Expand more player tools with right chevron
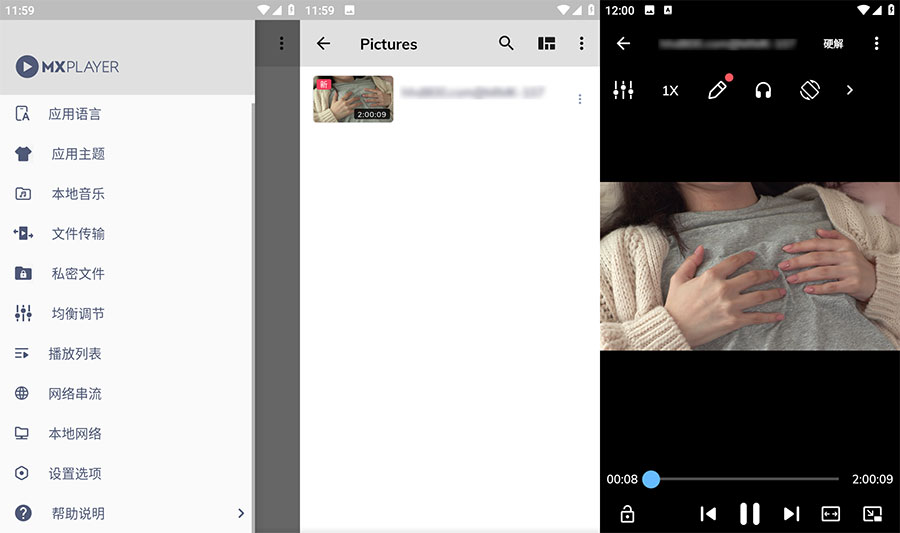900x533 pixels. [x=850, y=90]
